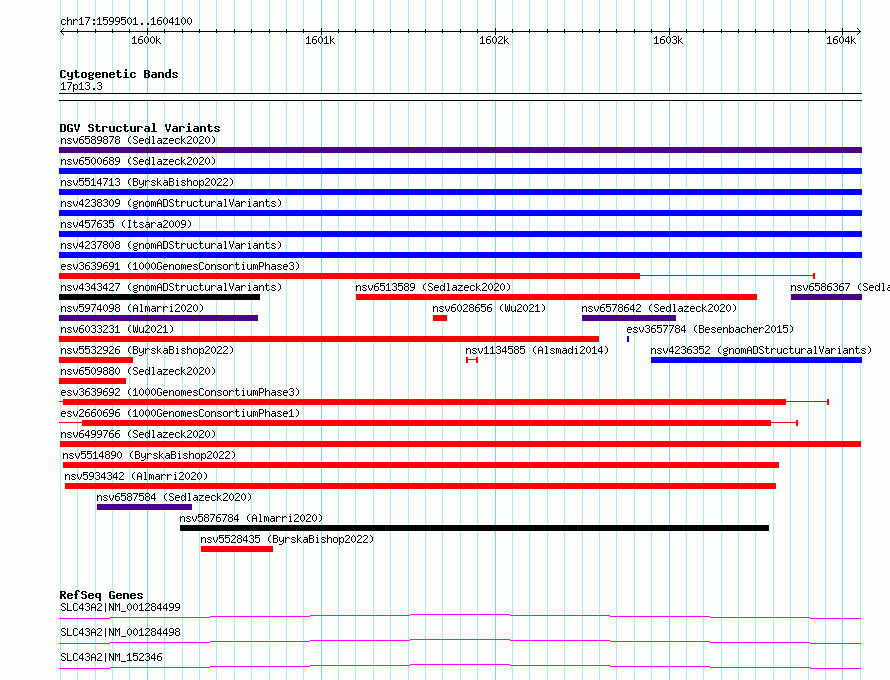Click the DGV Structural Variants track title
Screen dimensions: 890x680
click(x=140, y=128)
